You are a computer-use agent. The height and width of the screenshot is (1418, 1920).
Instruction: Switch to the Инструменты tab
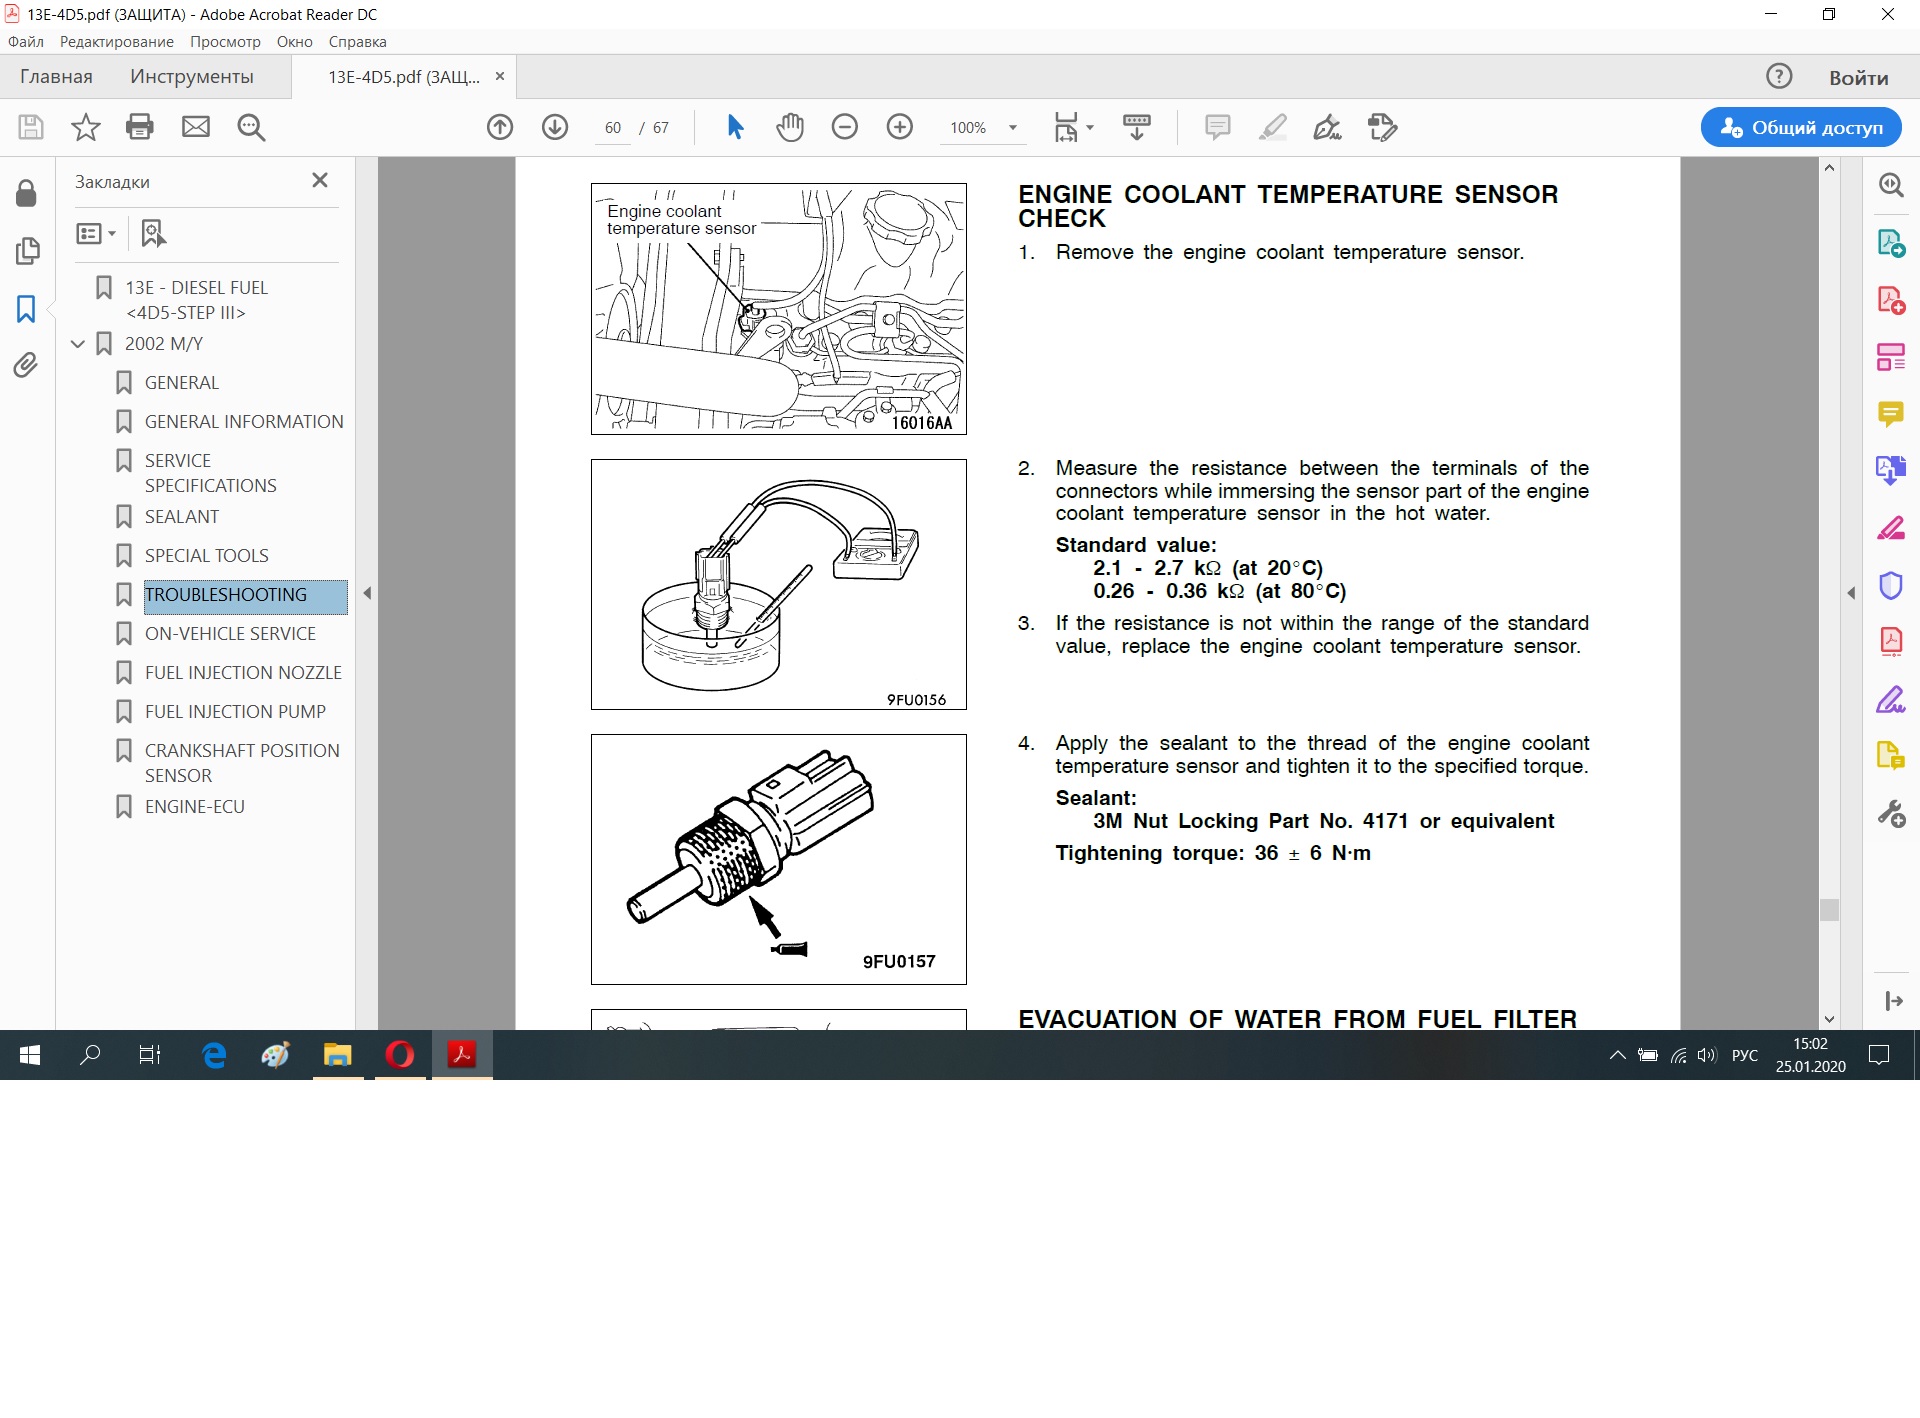click(x=191, y=77)
